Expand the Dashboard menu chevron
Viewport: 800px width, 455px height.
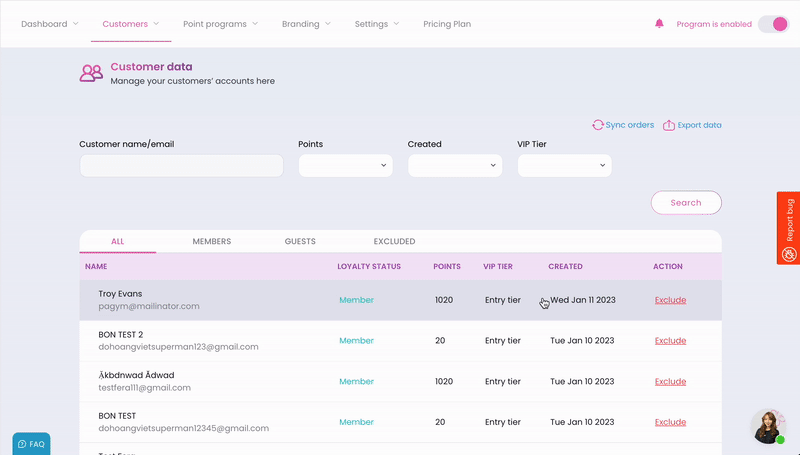[x=76, y=24]
